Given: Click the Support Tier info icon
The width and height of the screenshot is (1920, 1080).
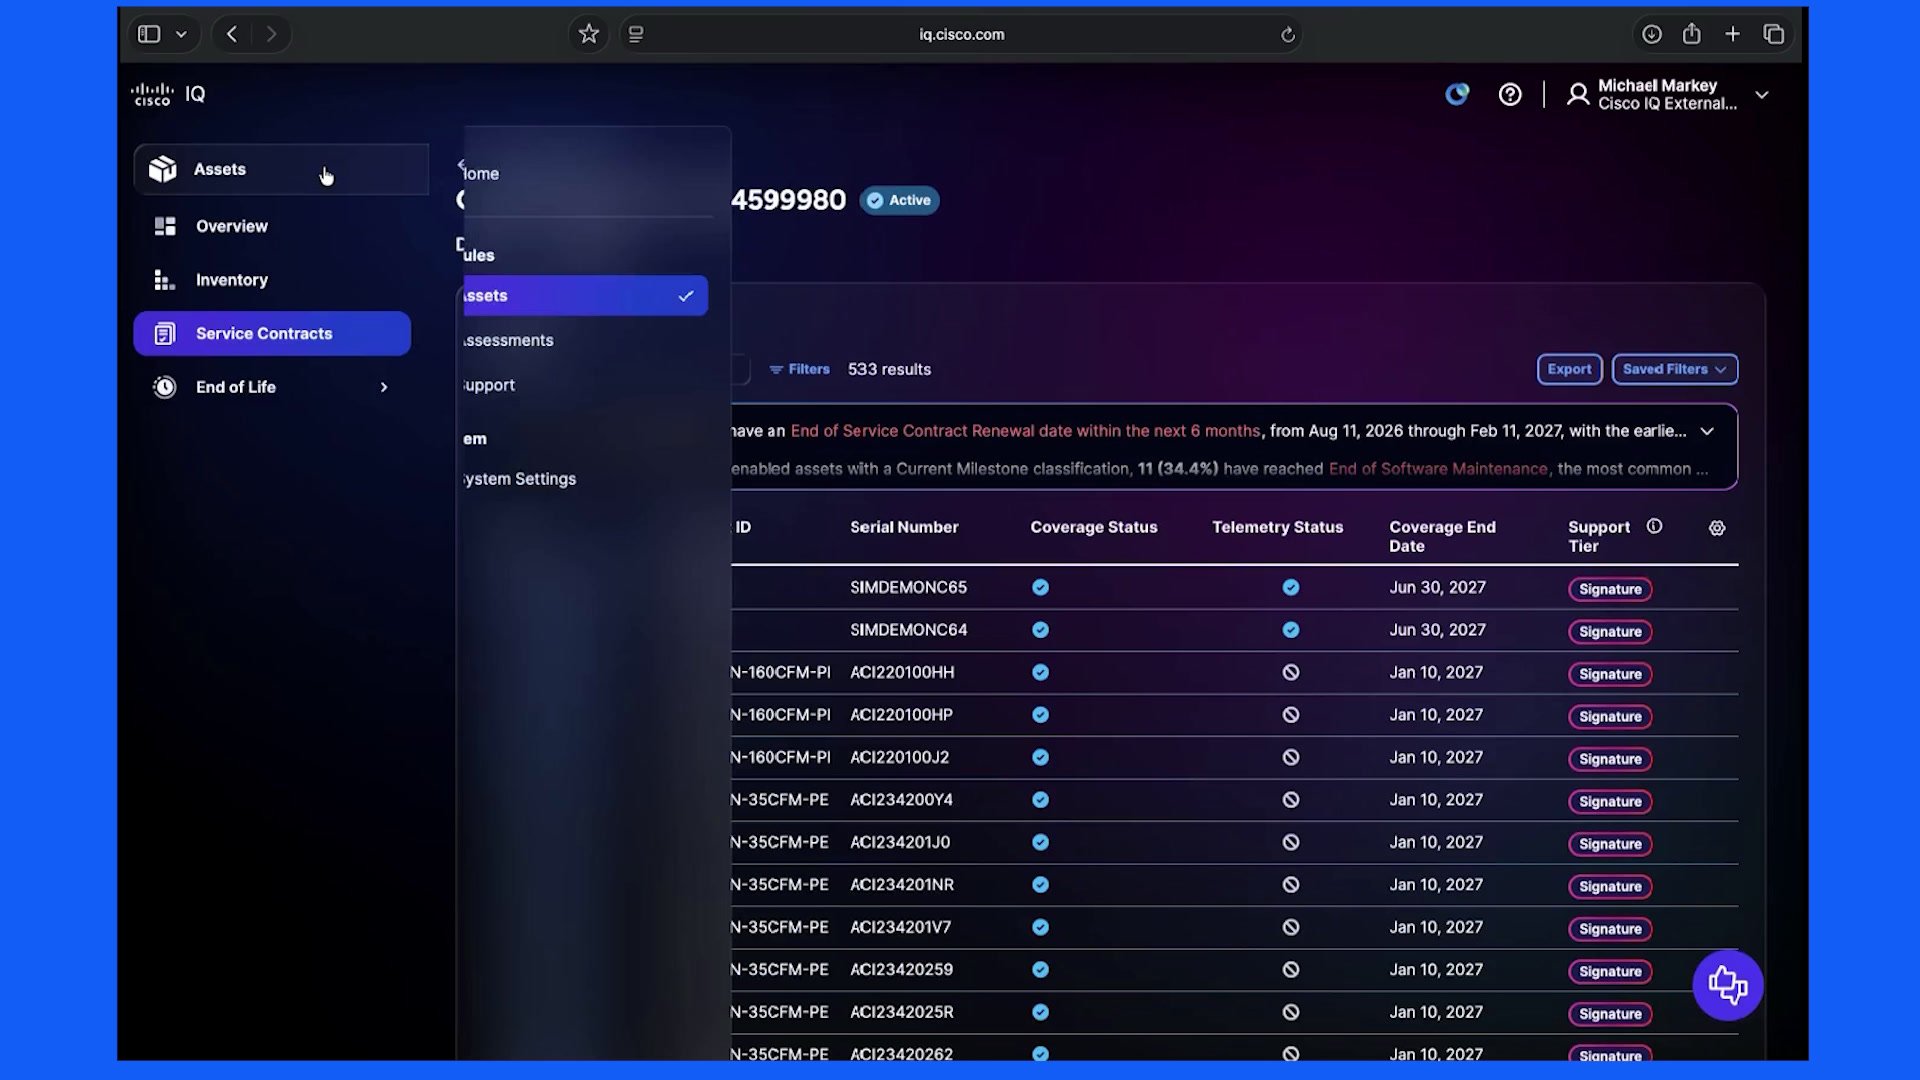Looking at the screenshot, I should 1654,526.
